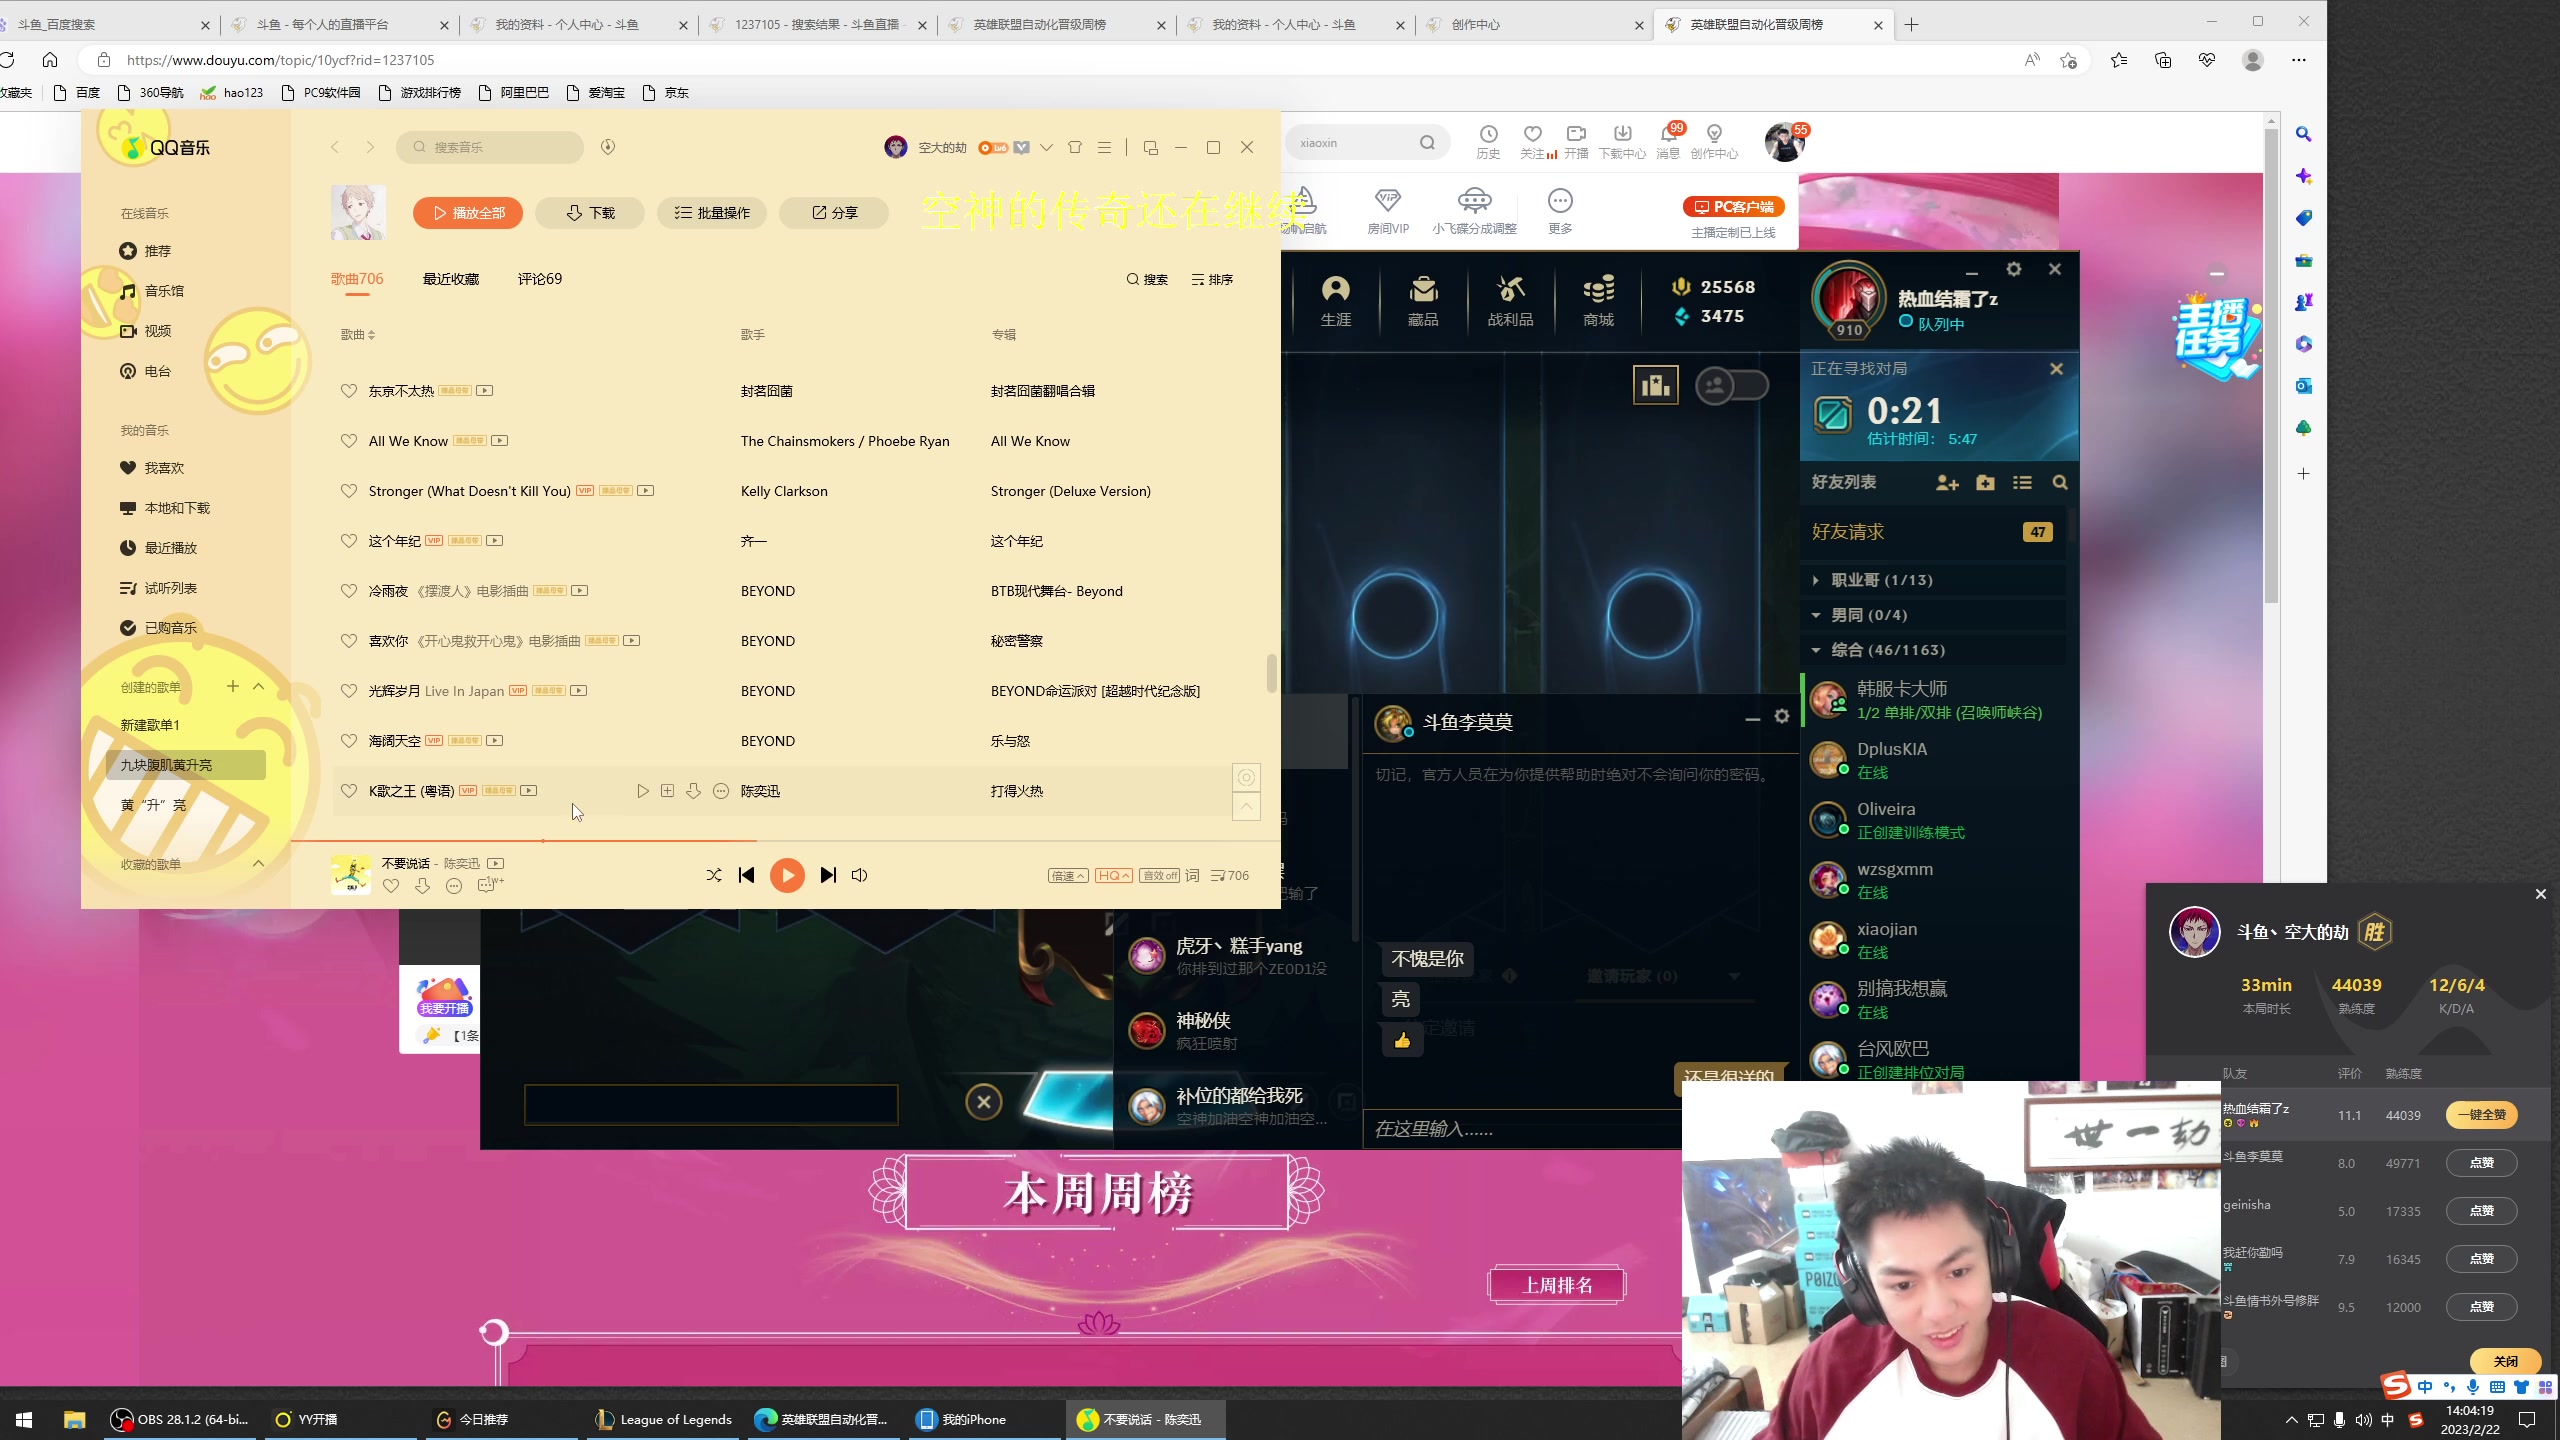Screen dimensions: 2560x1440
Task: Click the League chat input box
Action: [x=1522, y=1129]
